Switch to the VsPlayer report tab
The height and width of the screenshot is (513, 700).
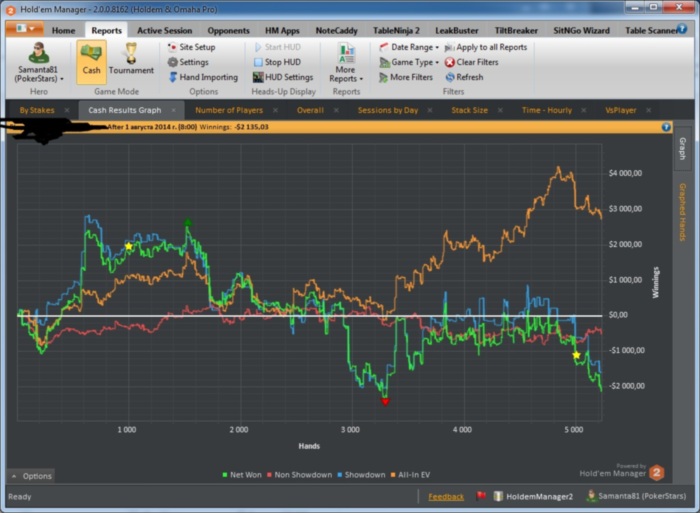621,110
